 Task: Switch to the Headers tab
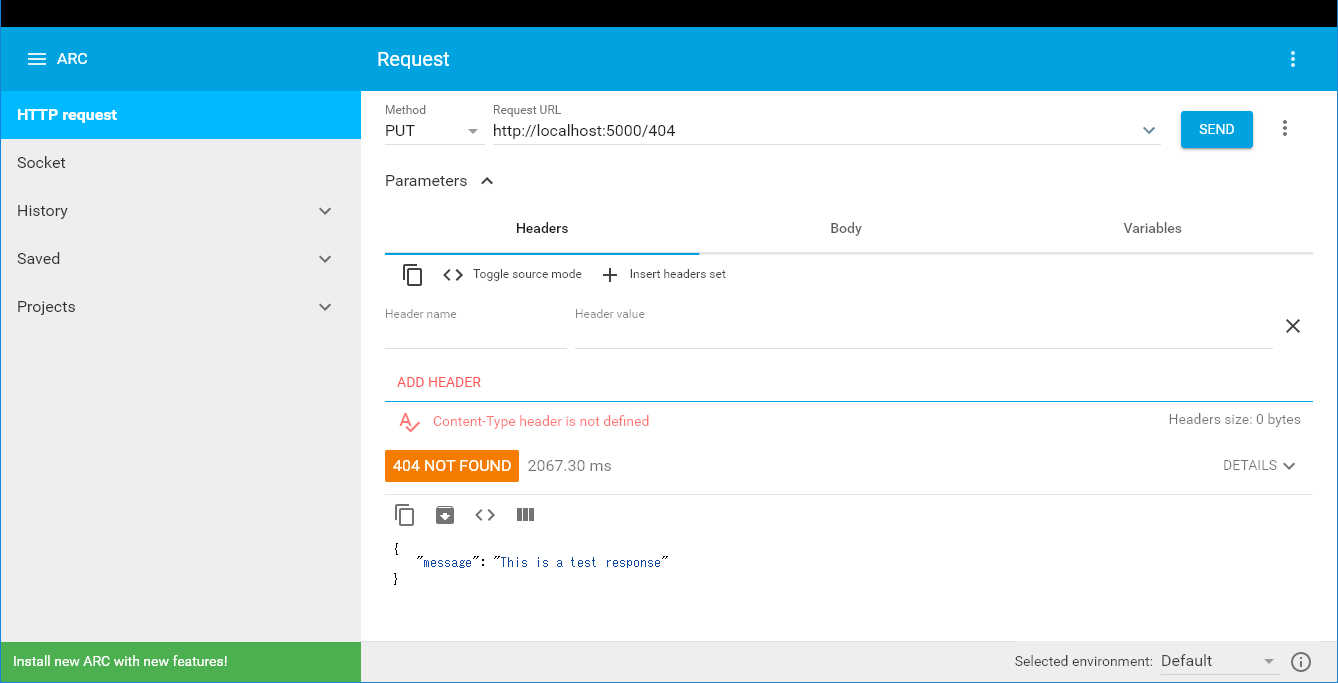pos(542,229)
